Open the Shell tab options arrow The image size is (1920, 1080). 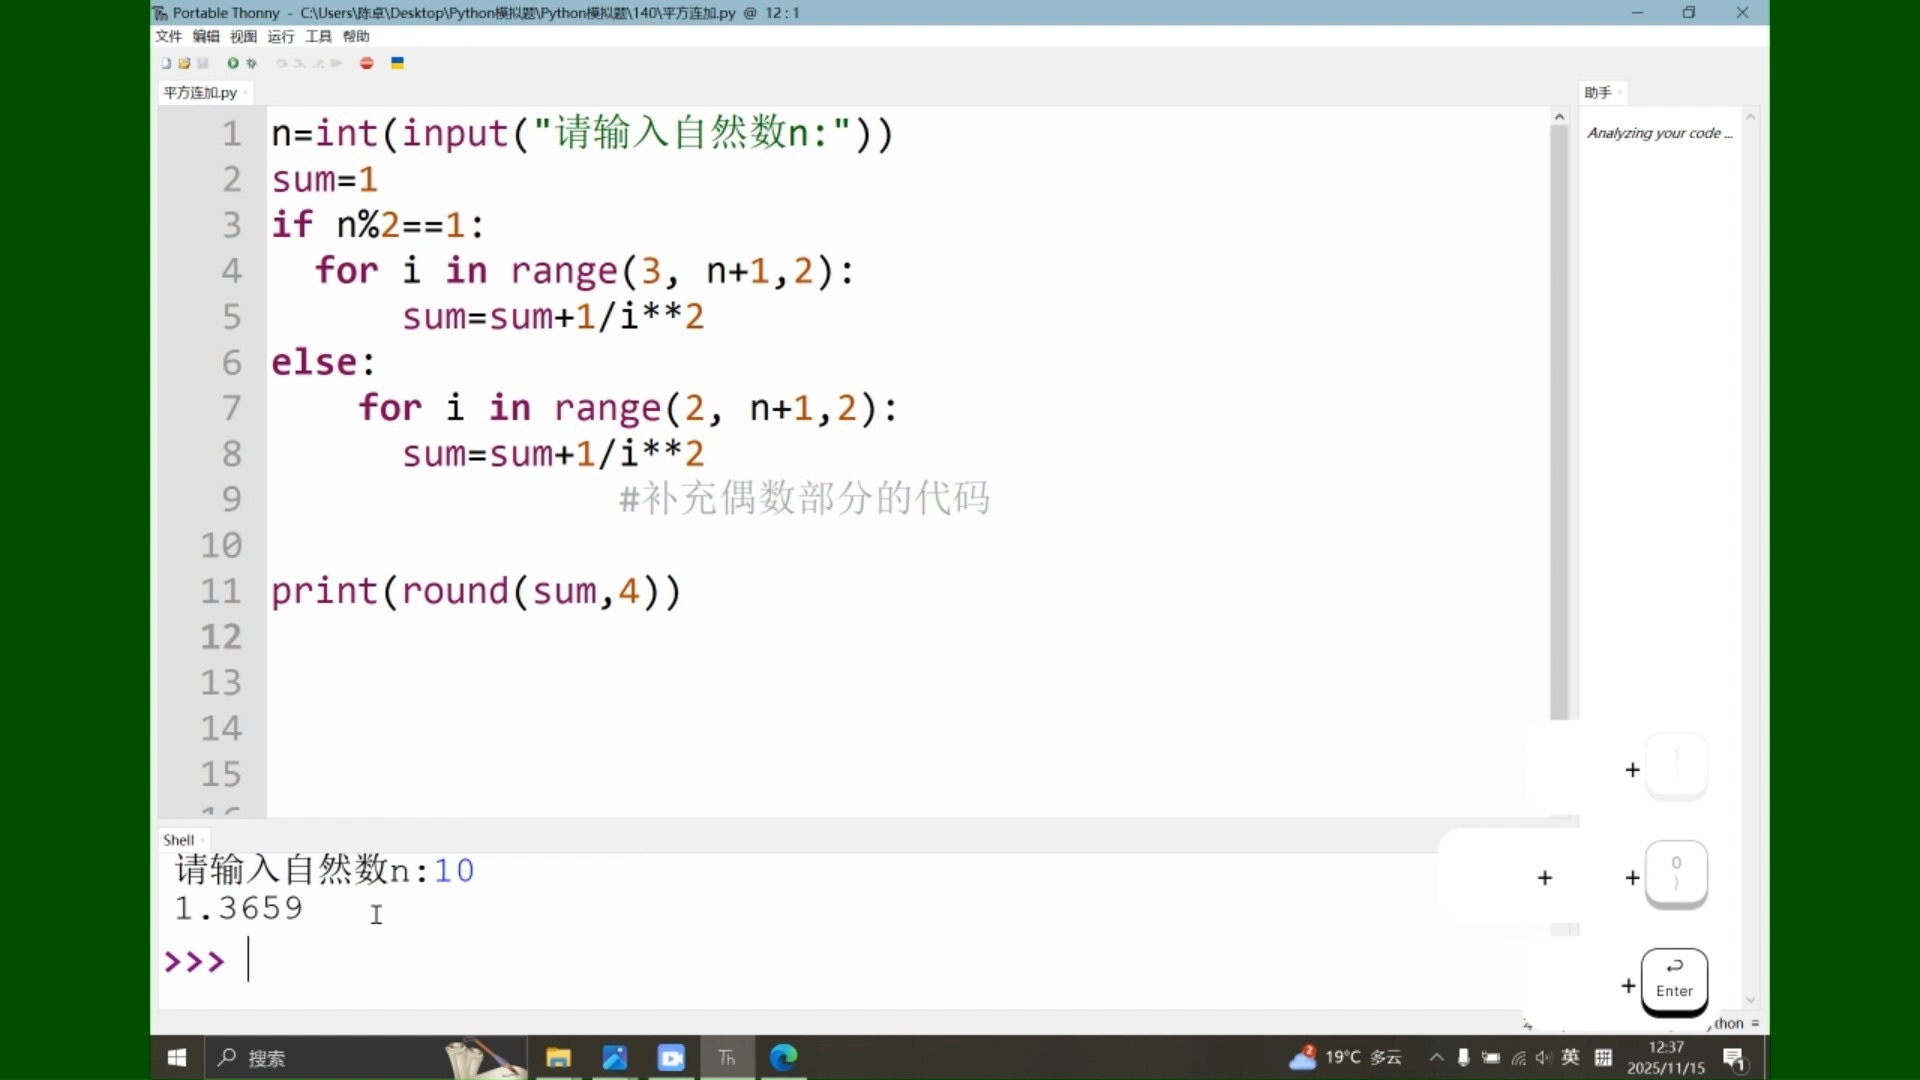click(201, 840)
